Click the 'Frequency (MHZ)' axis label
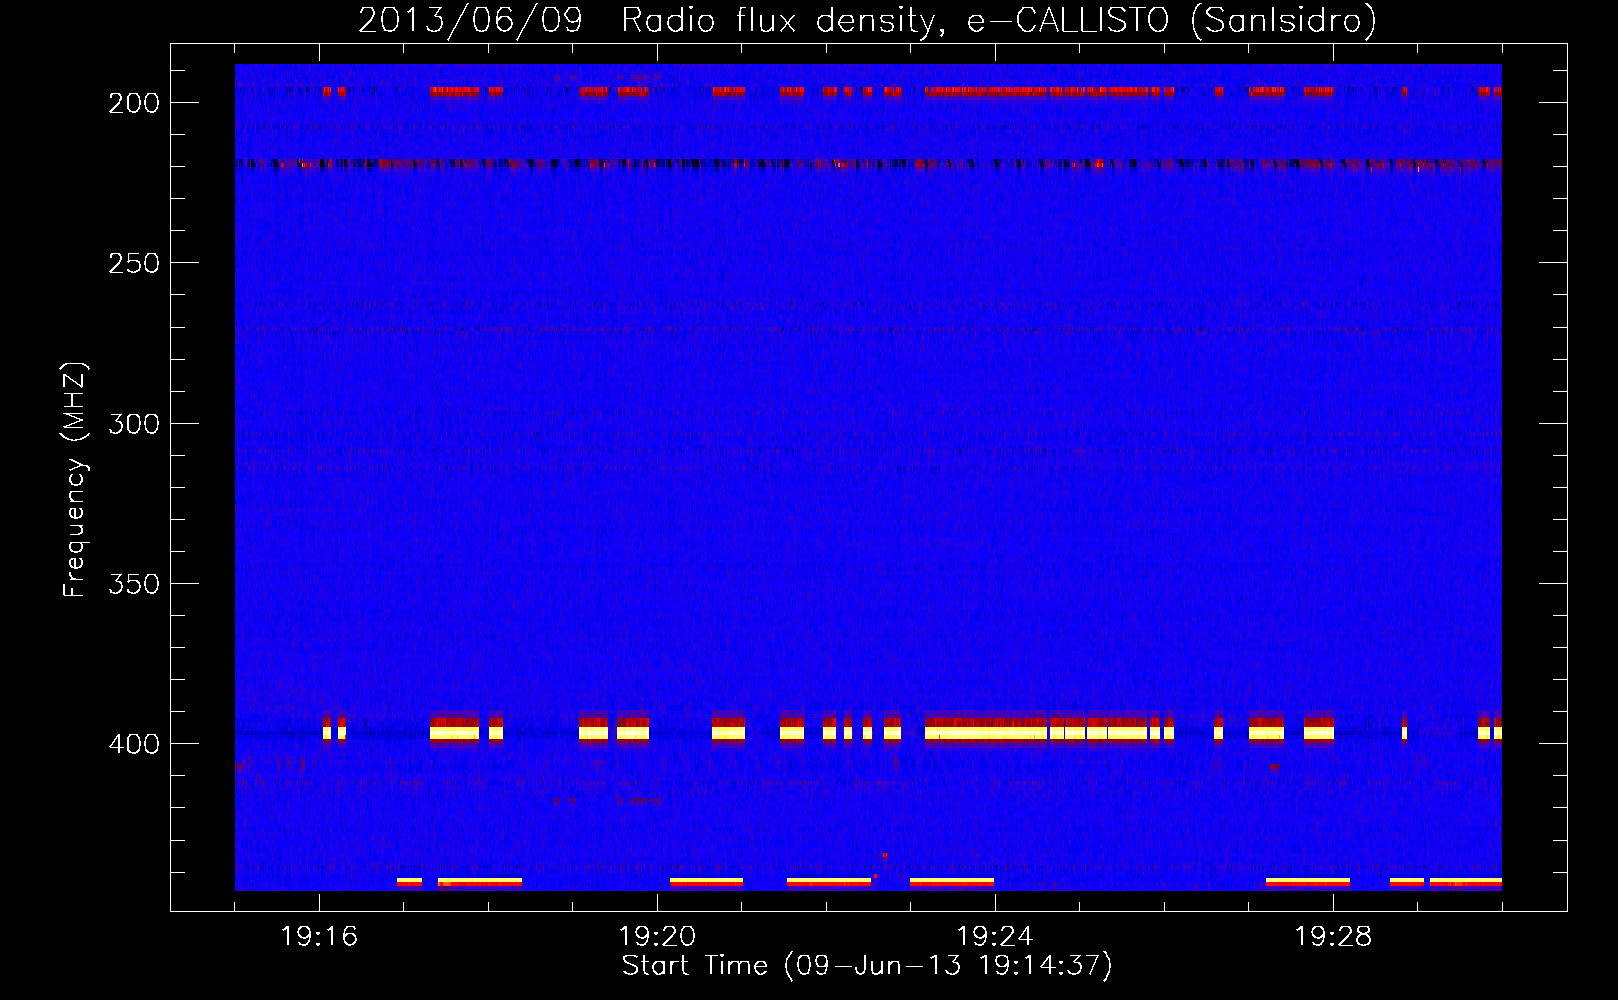The height and width of the screenshot is (1000, 1618). pyautogui.click(x=75, y=479)
